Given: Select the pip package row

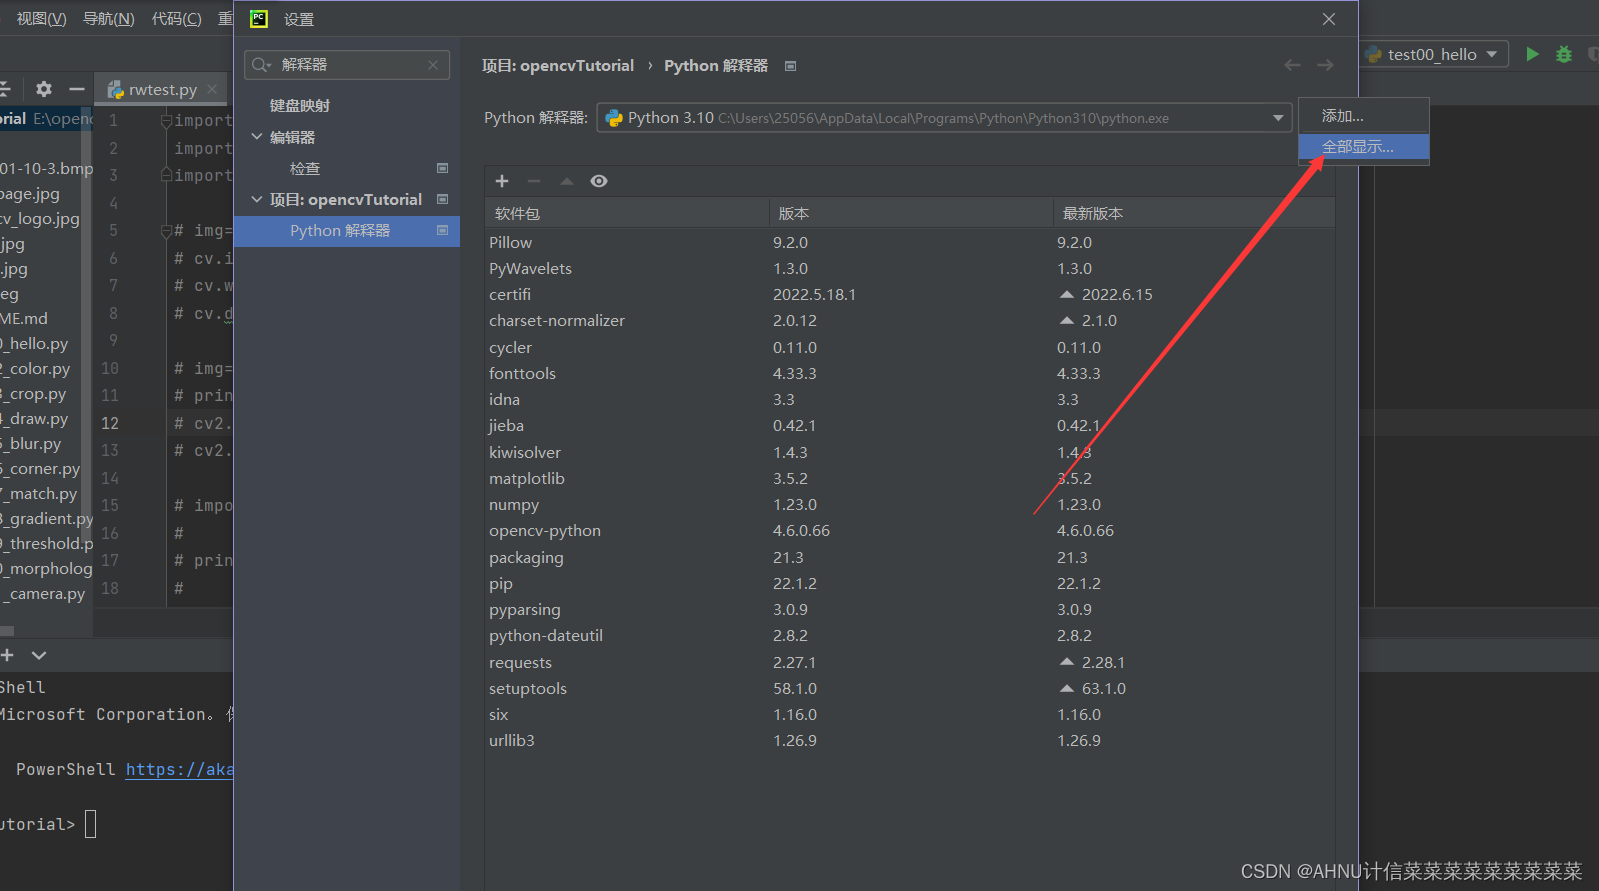Looking at the screenshot, I should coord(910,583).
